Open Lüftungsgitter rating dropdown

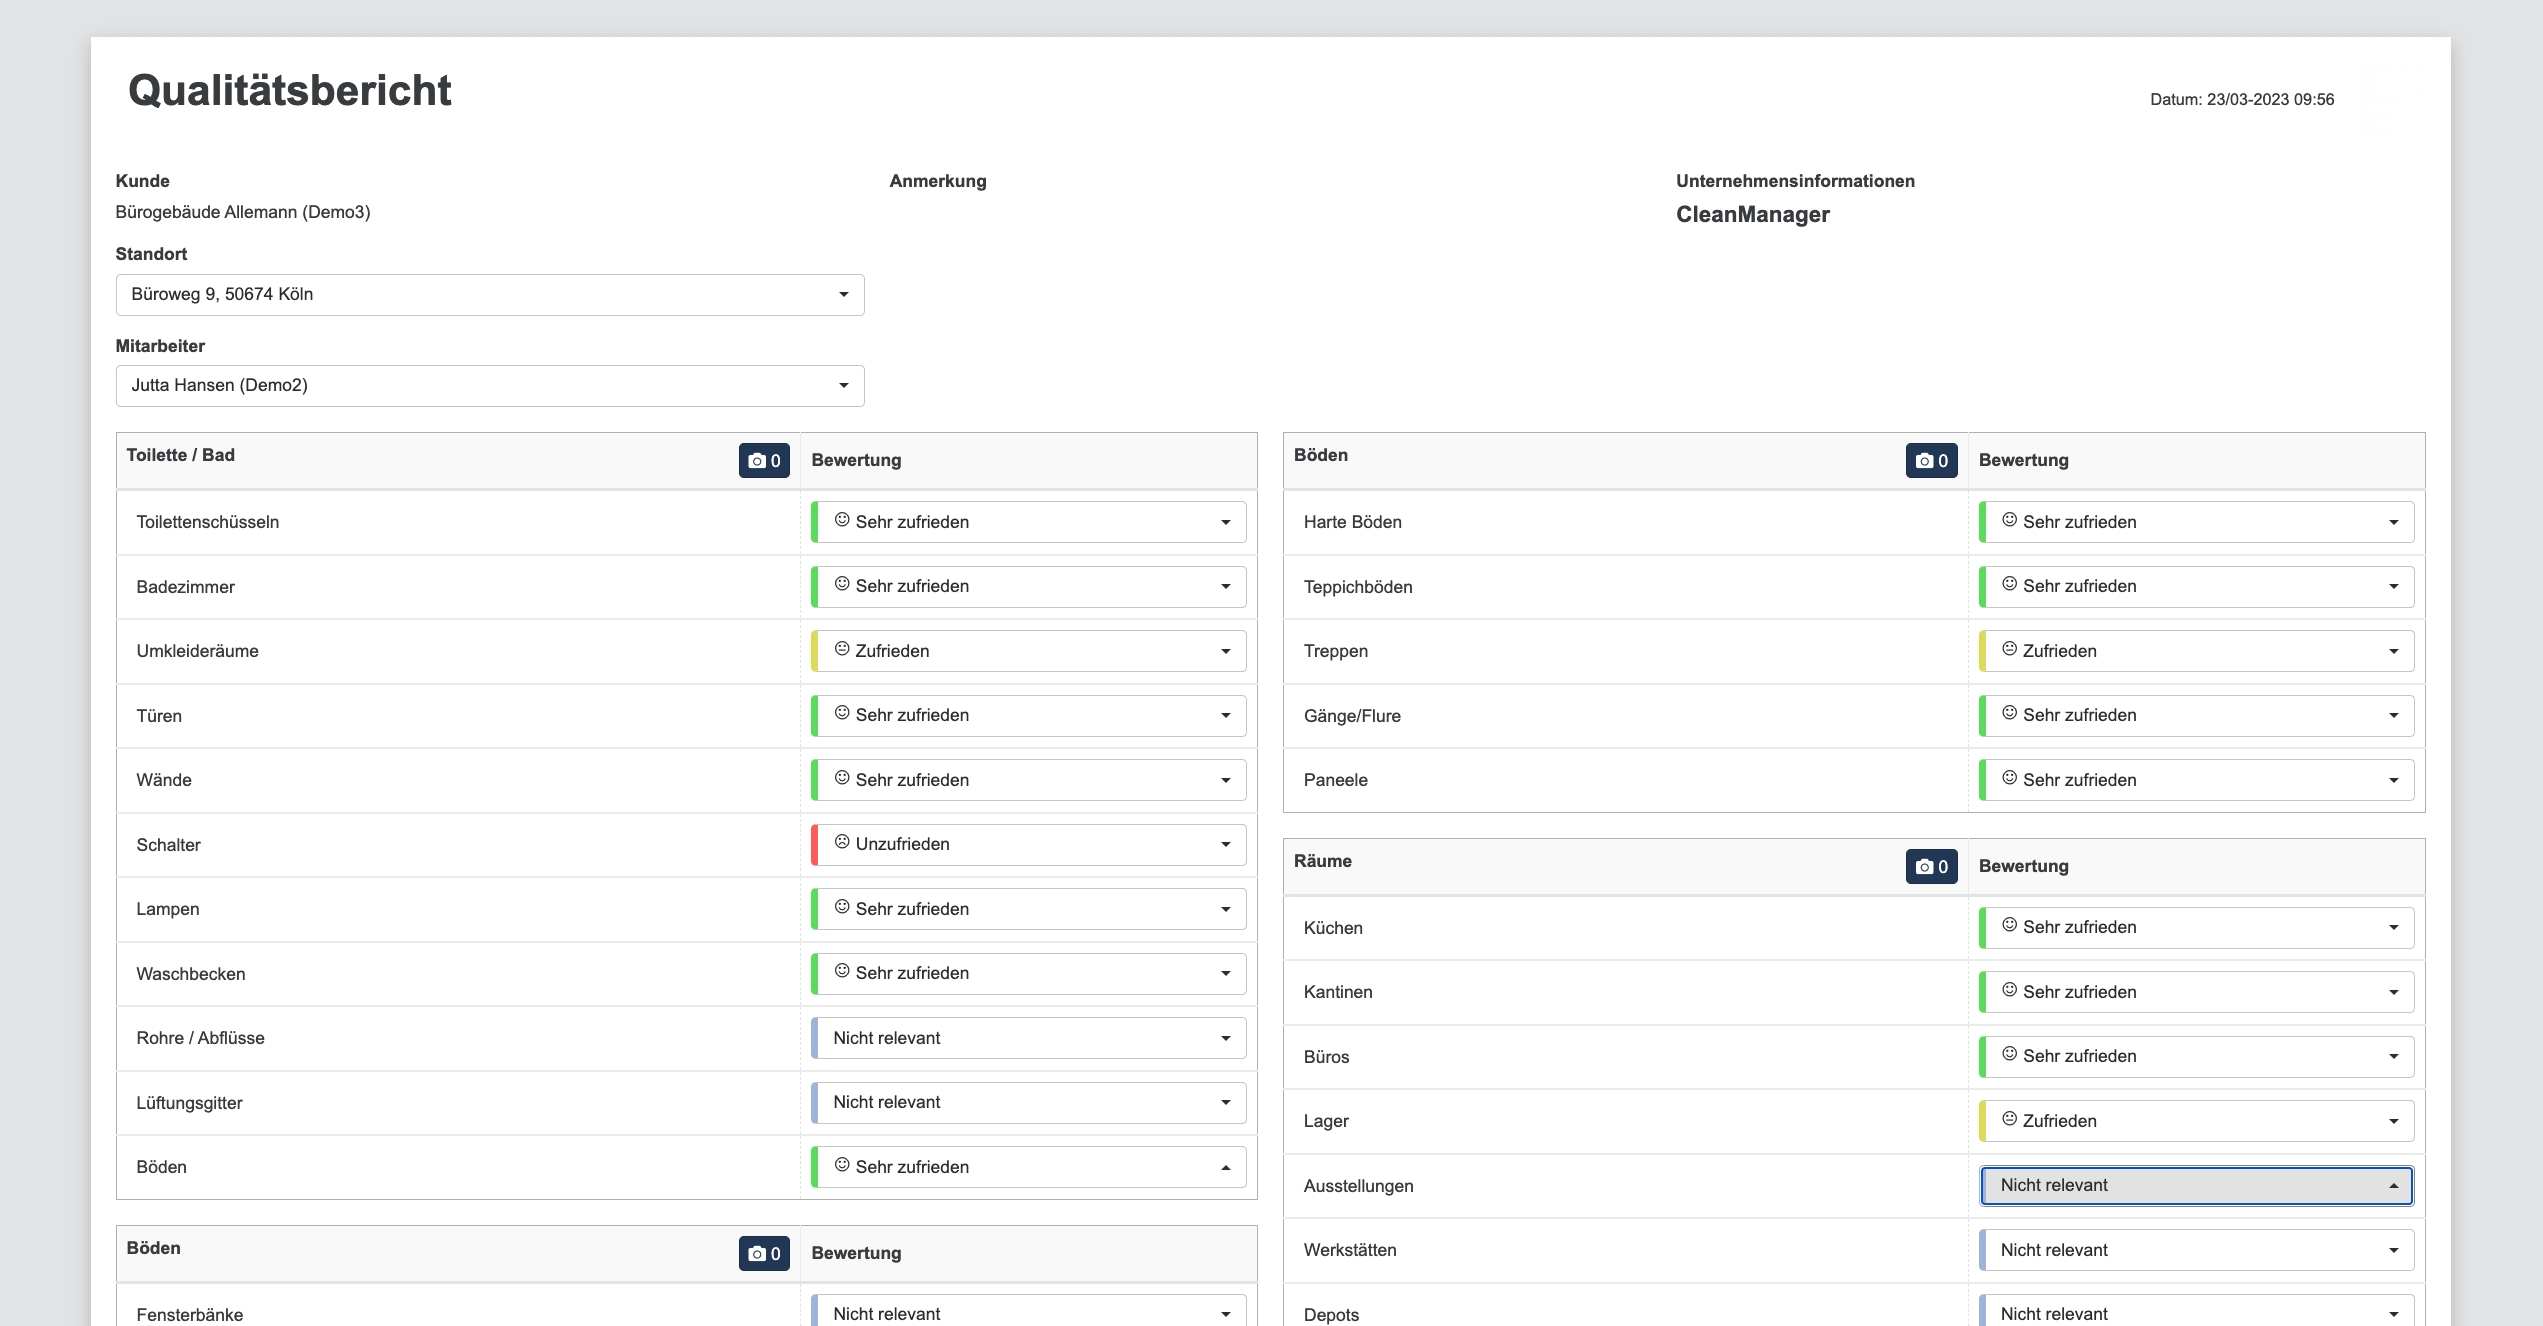click(x=1030, y=1103)
